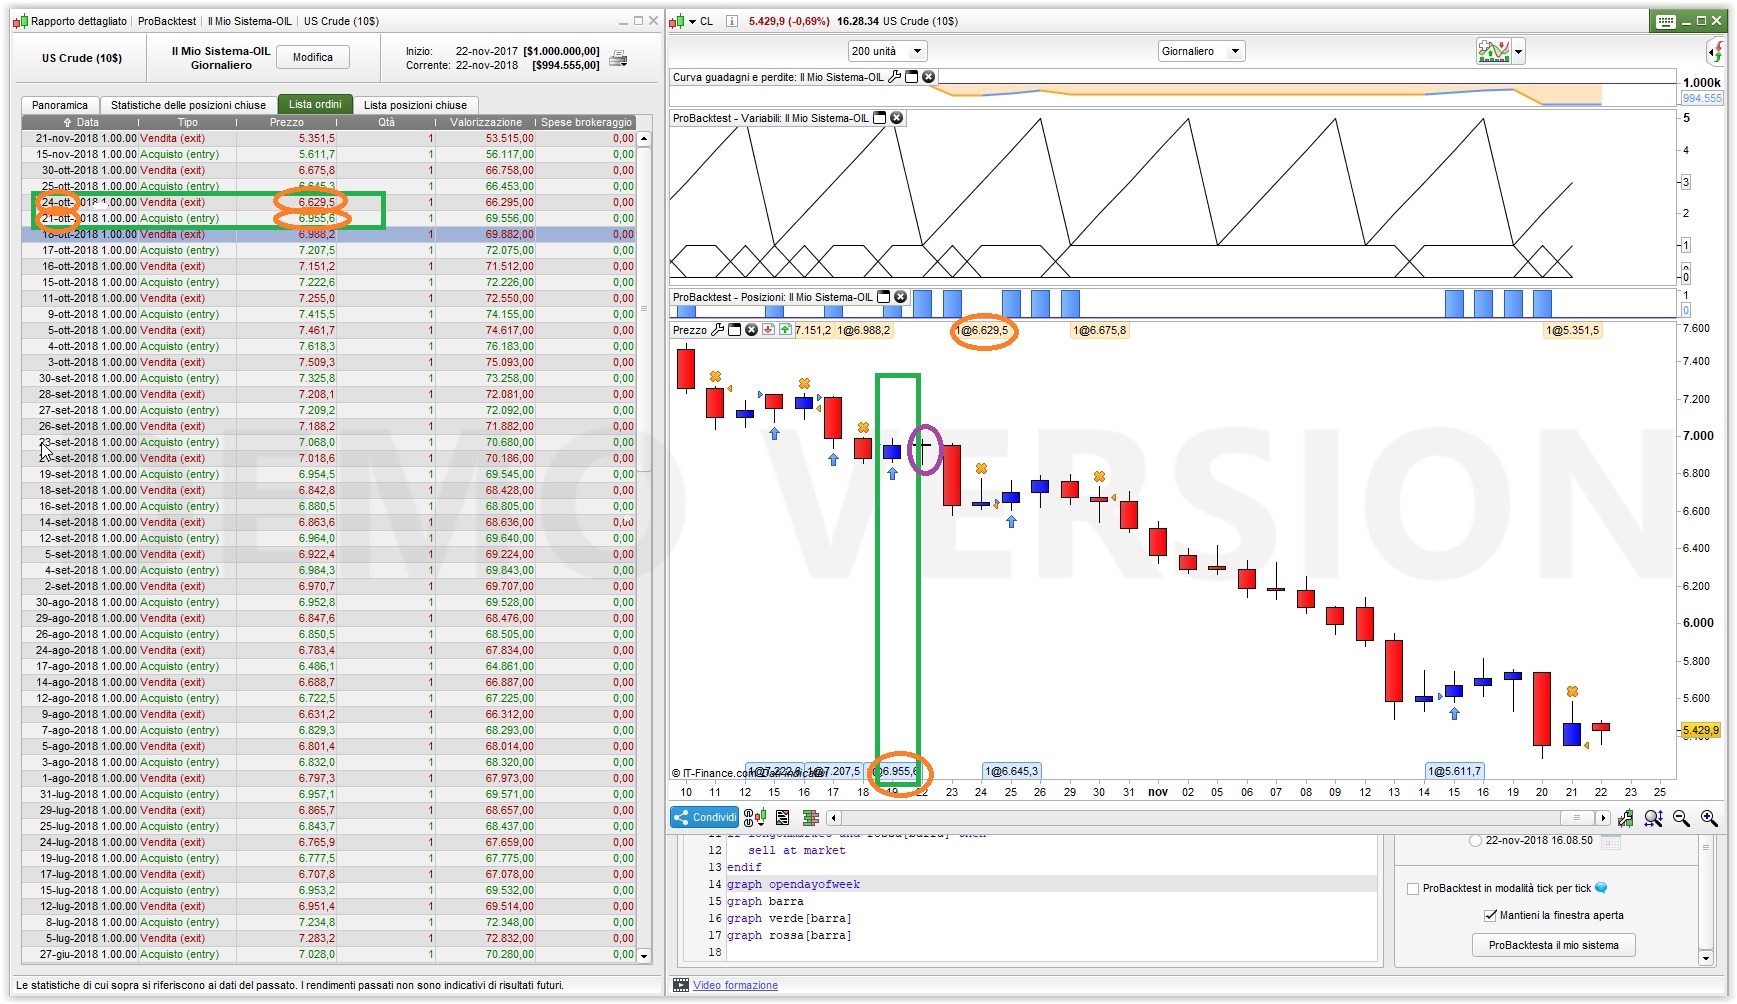This screenshot has height=1004, width=1737.
Task: Select the 22-nov-2018 16.08.50 radio button
Action: click(x=1475, y=841)
